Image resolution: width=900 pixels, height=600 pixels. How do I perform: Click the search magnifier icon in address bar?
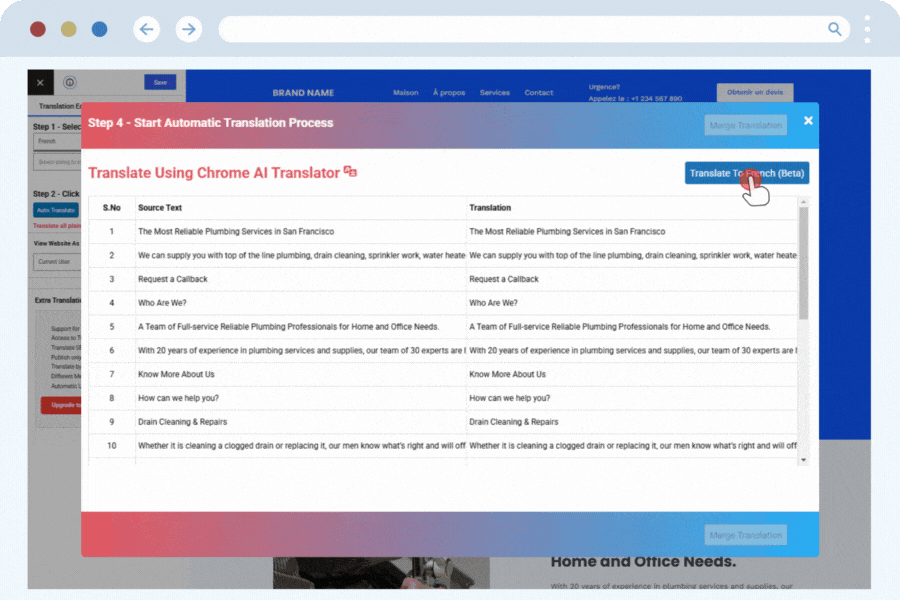tap(835, 29)
